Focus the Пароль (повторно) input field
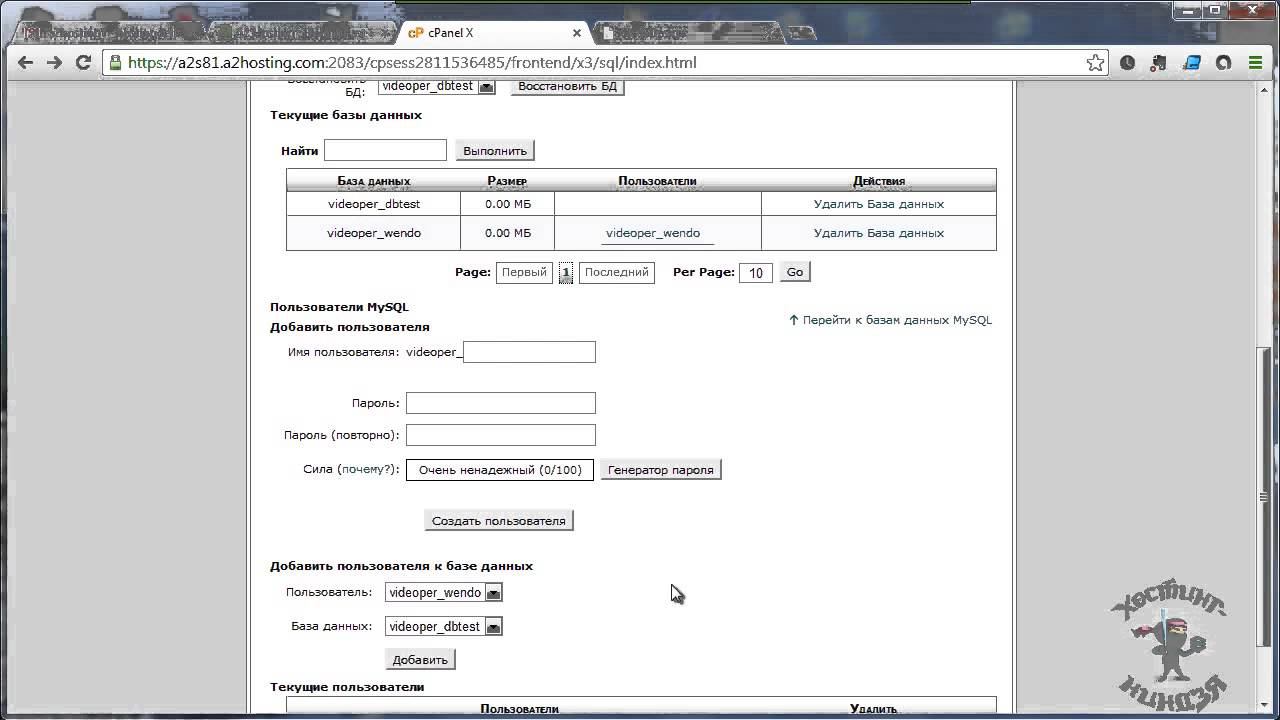 (501, 435)
